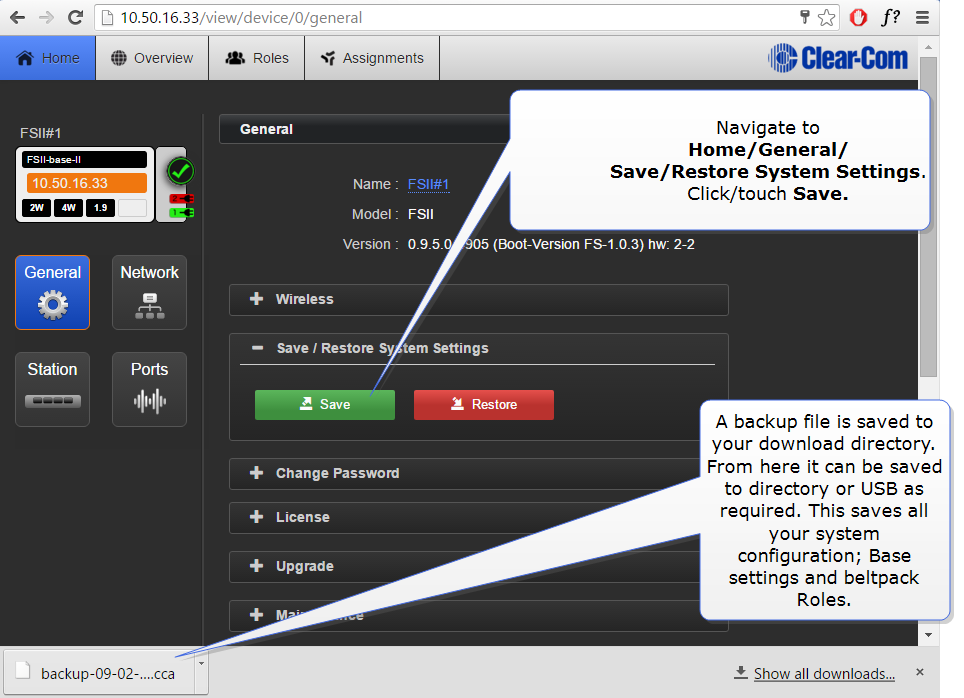Click the 1.9 badge on device
The image size is (964, 698).
(100, 208)
